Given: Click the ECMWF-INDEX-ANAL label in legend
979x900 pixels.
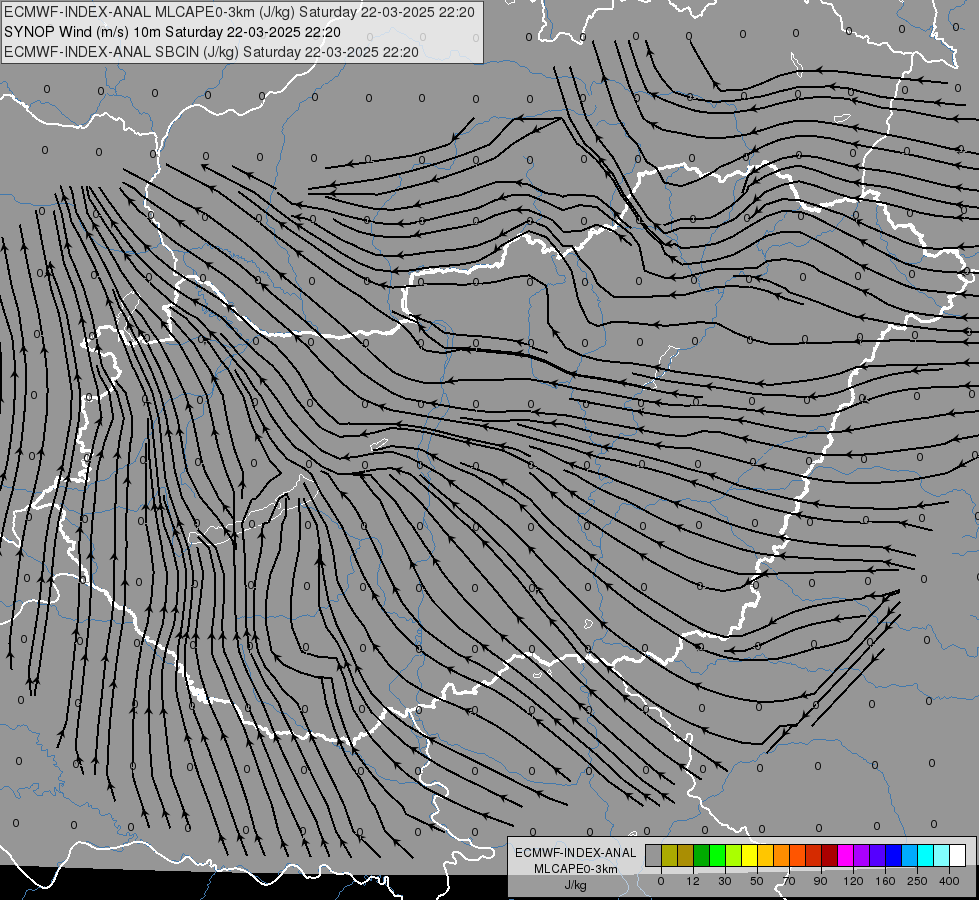Looking at the screenshot, I should click(x=576, y=853).
